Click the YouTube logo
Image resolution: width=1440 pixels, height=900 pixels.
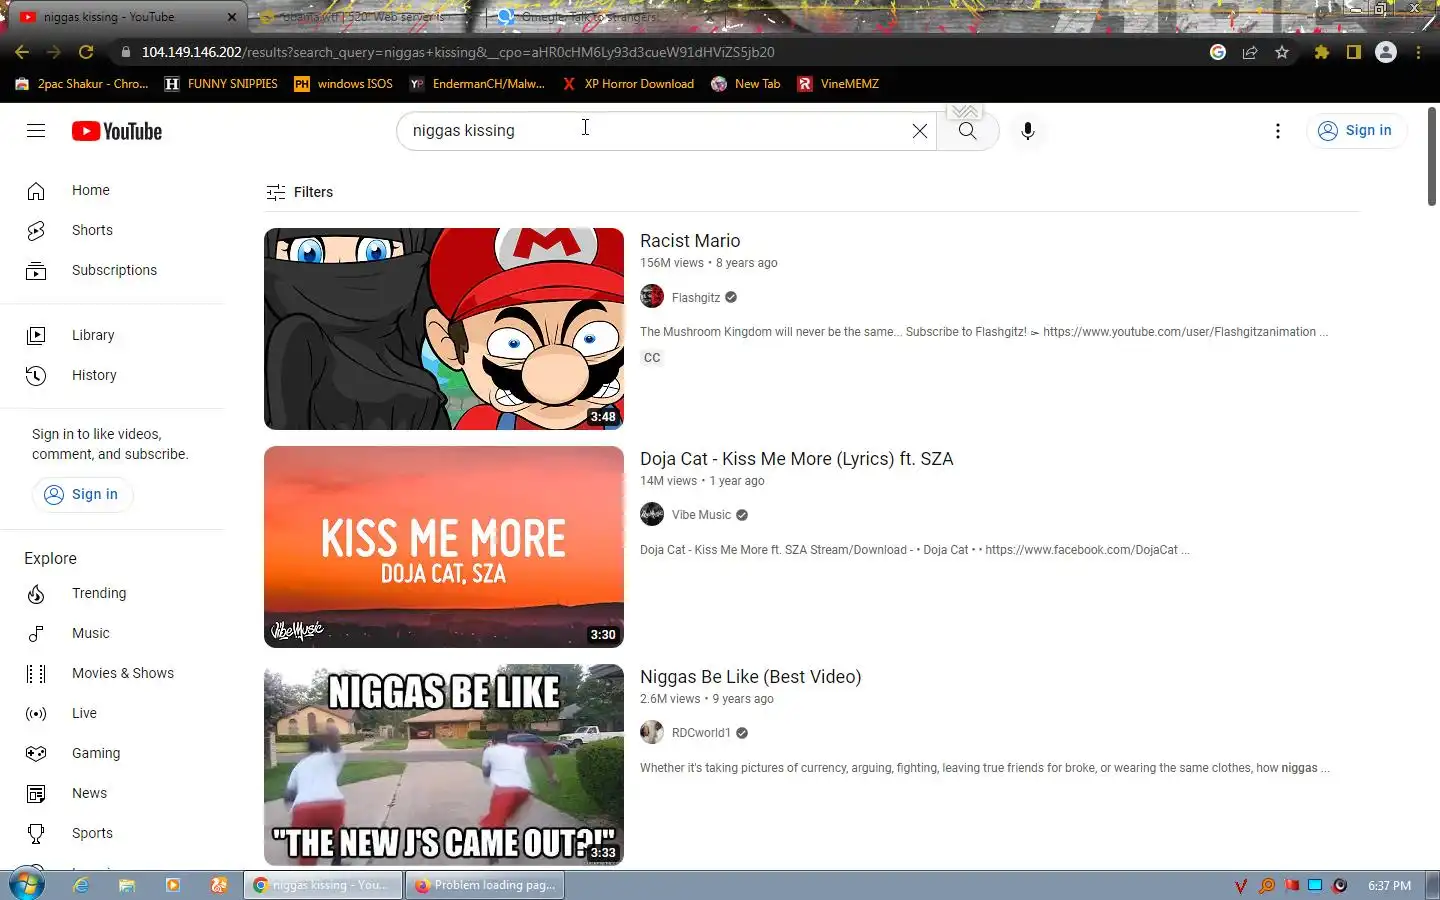[117, 131]
